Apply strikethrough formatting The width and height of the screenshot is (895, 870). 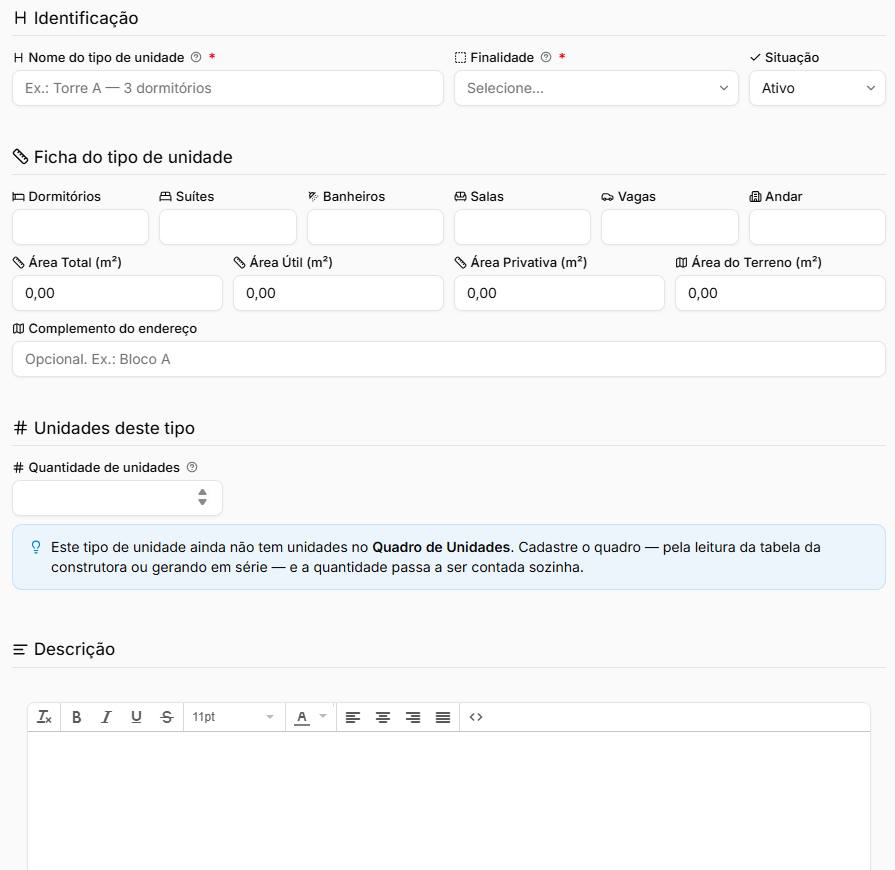167,717
